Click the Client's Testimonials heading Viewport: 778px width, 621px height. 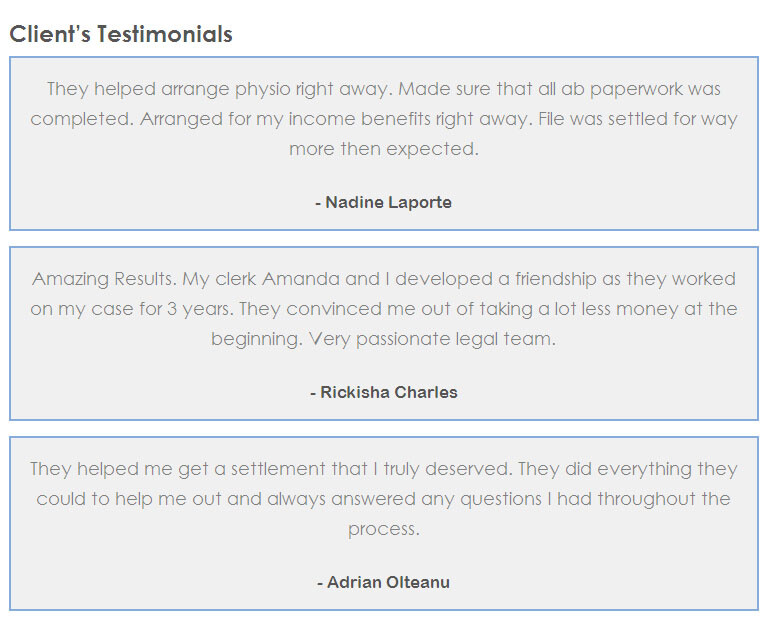(x=121, y=34)
